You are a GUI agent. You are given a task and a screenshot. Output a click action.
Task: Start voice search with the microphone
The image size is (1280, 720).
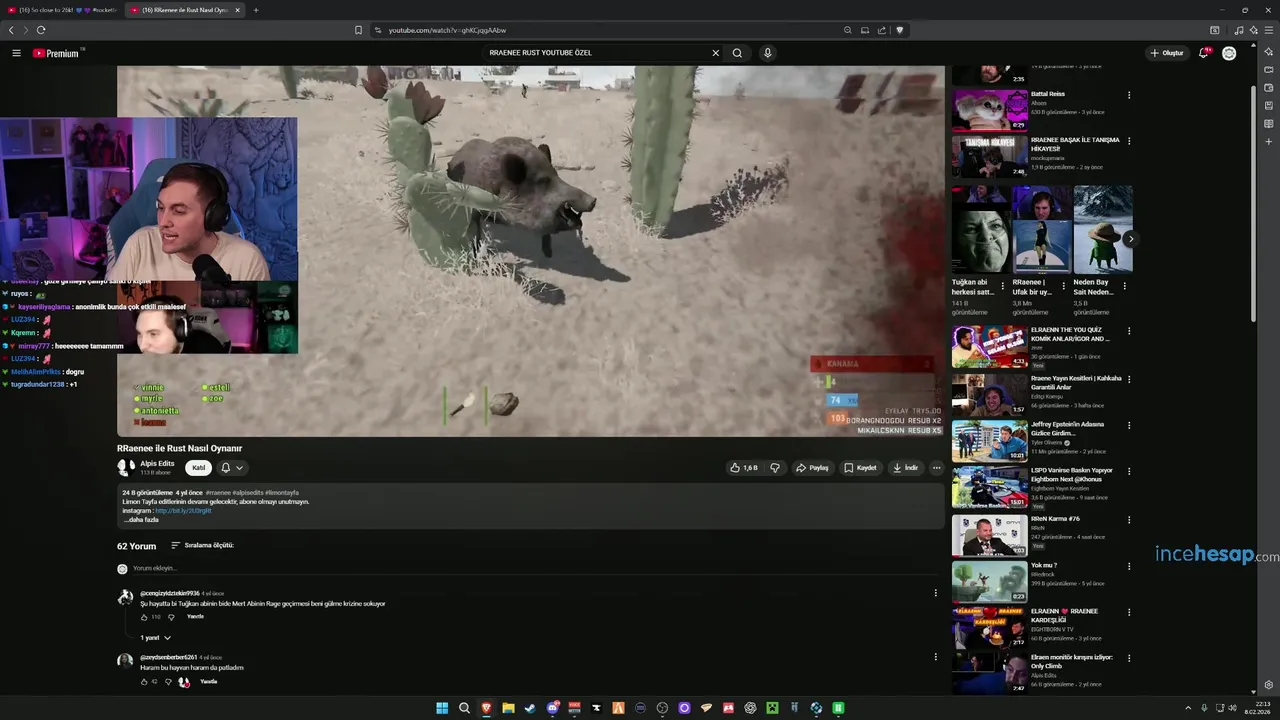pos(767,53)
